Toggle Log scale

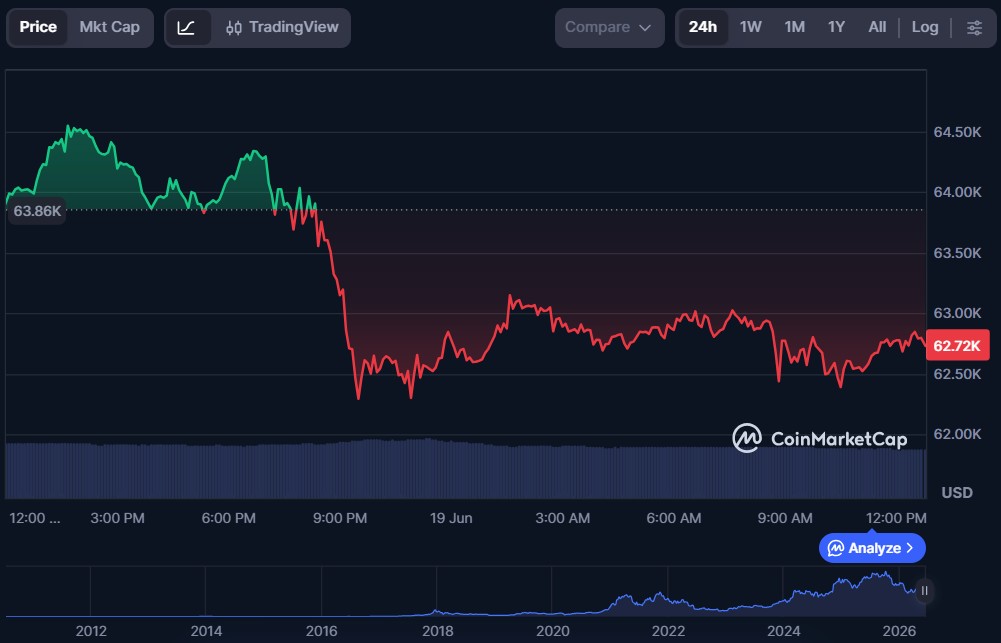tap(925, 27)
